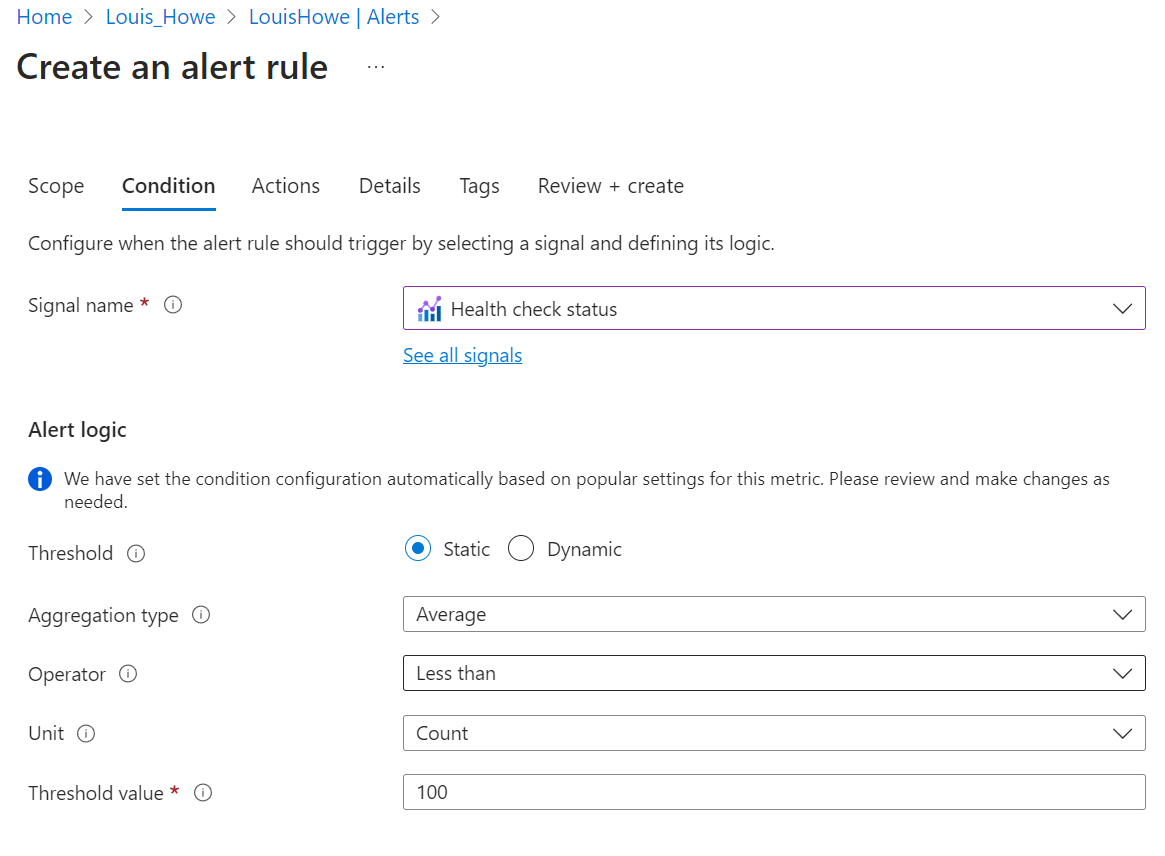Click the See all signals link
This screenshot has width=1165, height=856.
[x=463, y=355]
